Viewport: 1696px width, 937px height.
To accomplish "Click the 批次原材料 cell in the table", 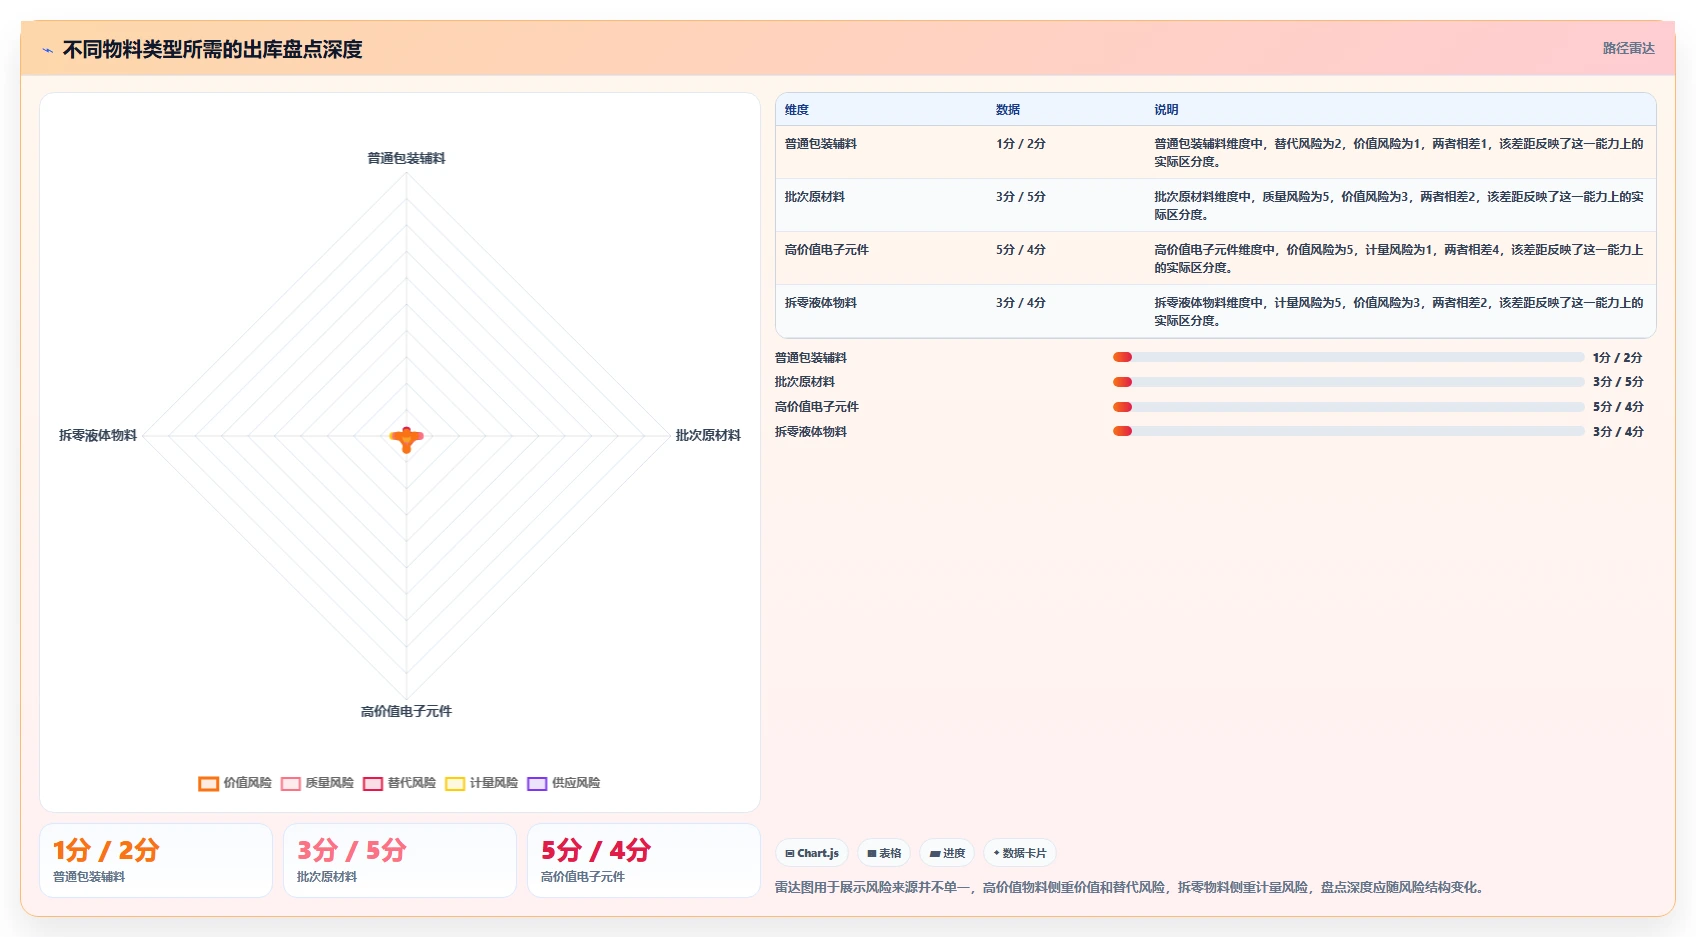I will click(815, 197).
